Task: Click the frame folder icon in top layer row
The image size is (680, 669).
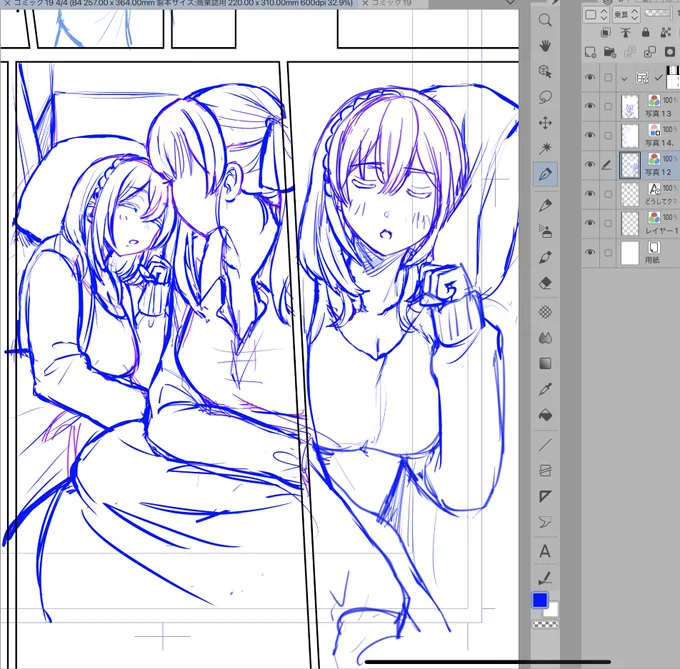Action: [642, 78]
